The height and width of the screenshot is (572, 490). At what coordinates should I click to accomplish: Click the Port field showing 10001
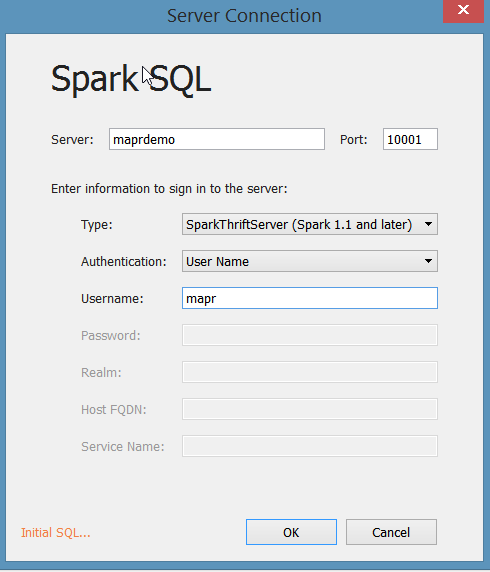(x=410, y=139)
